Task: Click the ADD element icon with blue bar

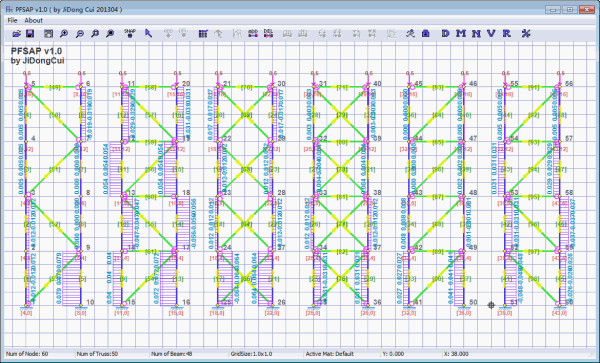Action: pos(253,34)
